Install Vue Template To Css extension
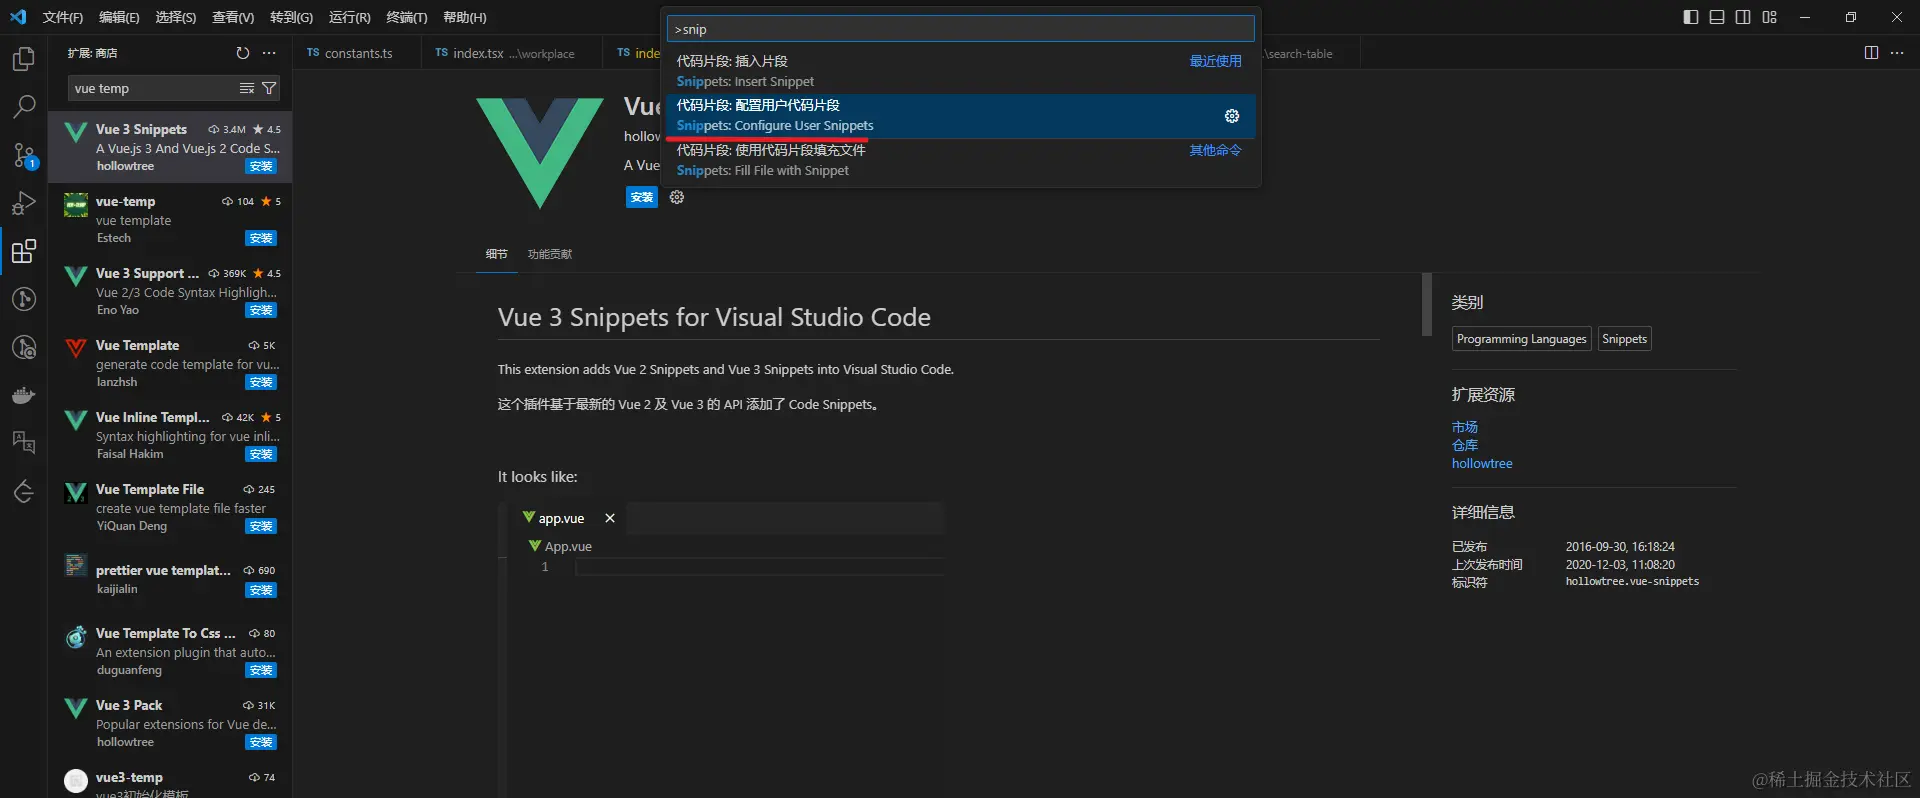The width and height of the screenshot is (1920, 798). (x=261, y=670)
